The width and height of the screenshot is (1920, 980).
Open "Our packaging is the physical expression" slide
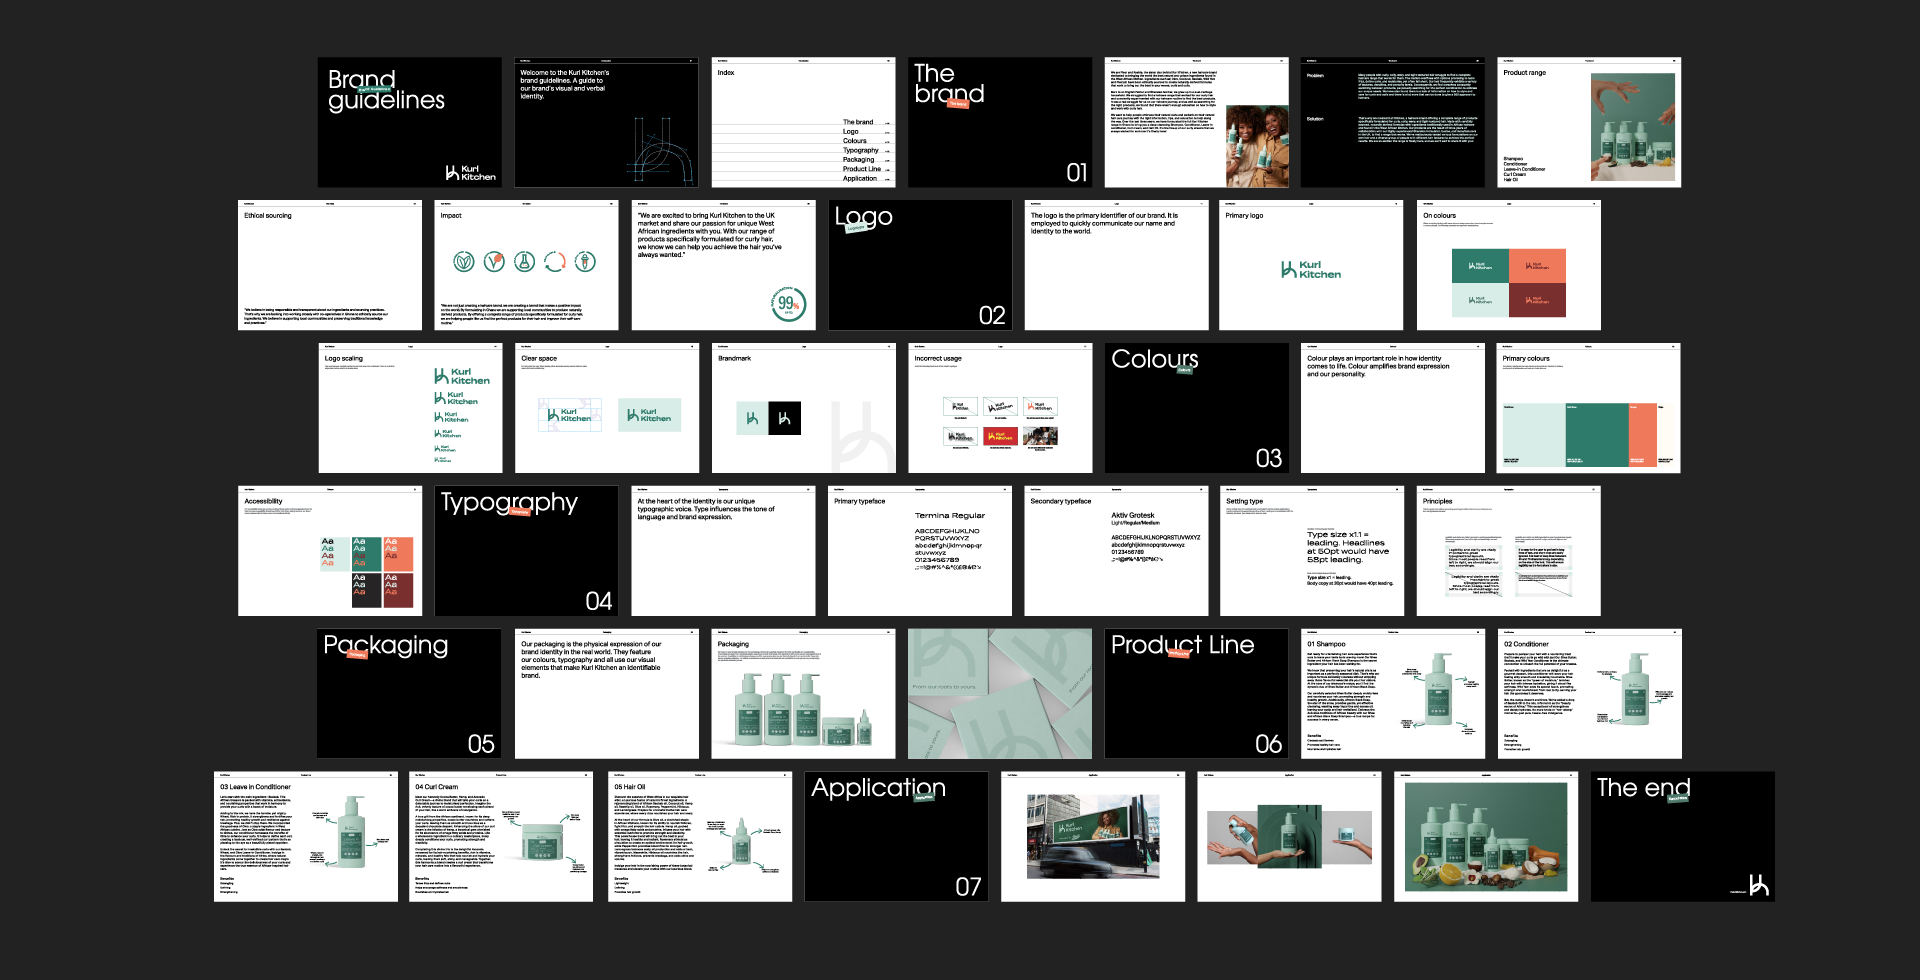coord(607,694)
